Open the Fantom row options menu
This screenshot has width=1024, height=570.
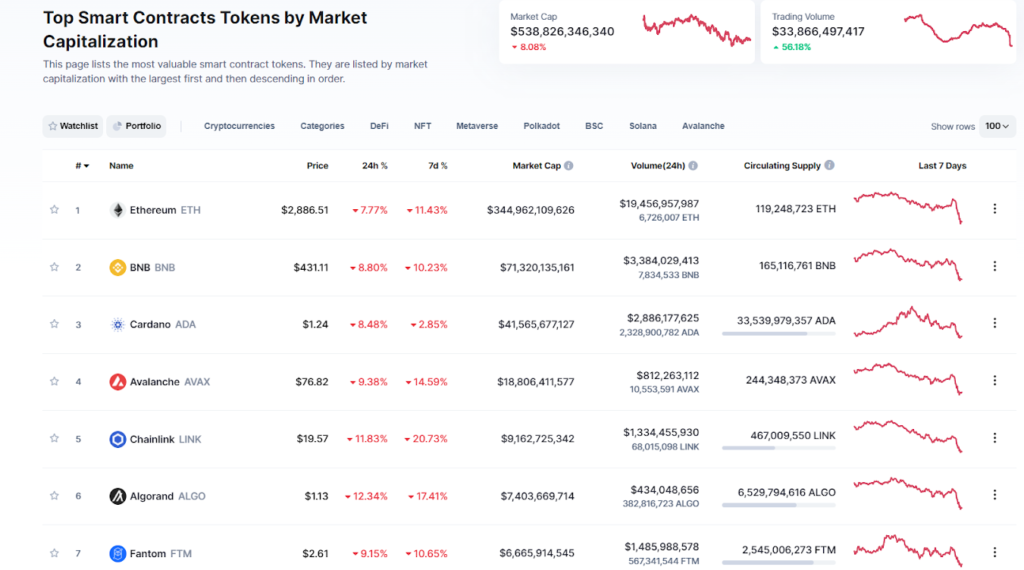coord(995,552)
